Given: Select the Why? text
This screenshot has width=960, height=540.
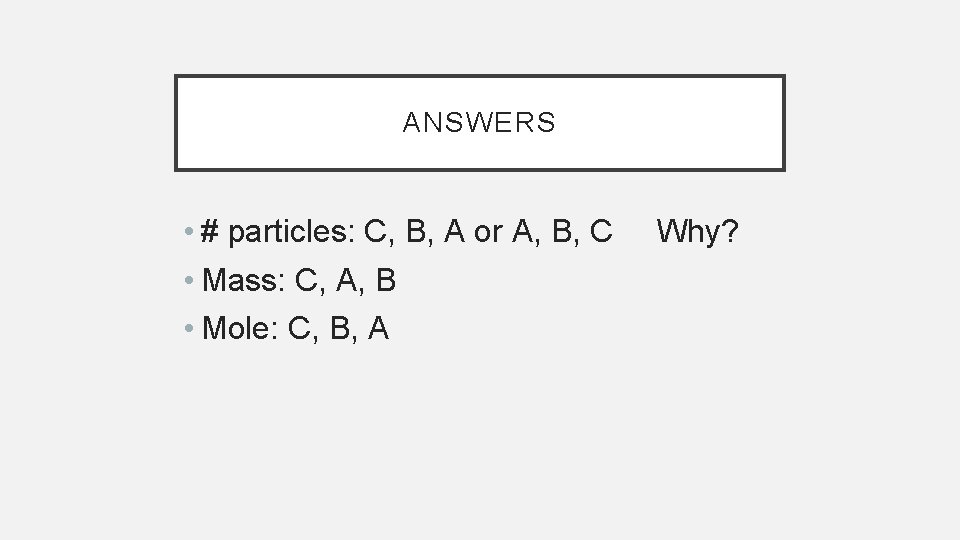Looking at the screenshot, I should 697,233.
